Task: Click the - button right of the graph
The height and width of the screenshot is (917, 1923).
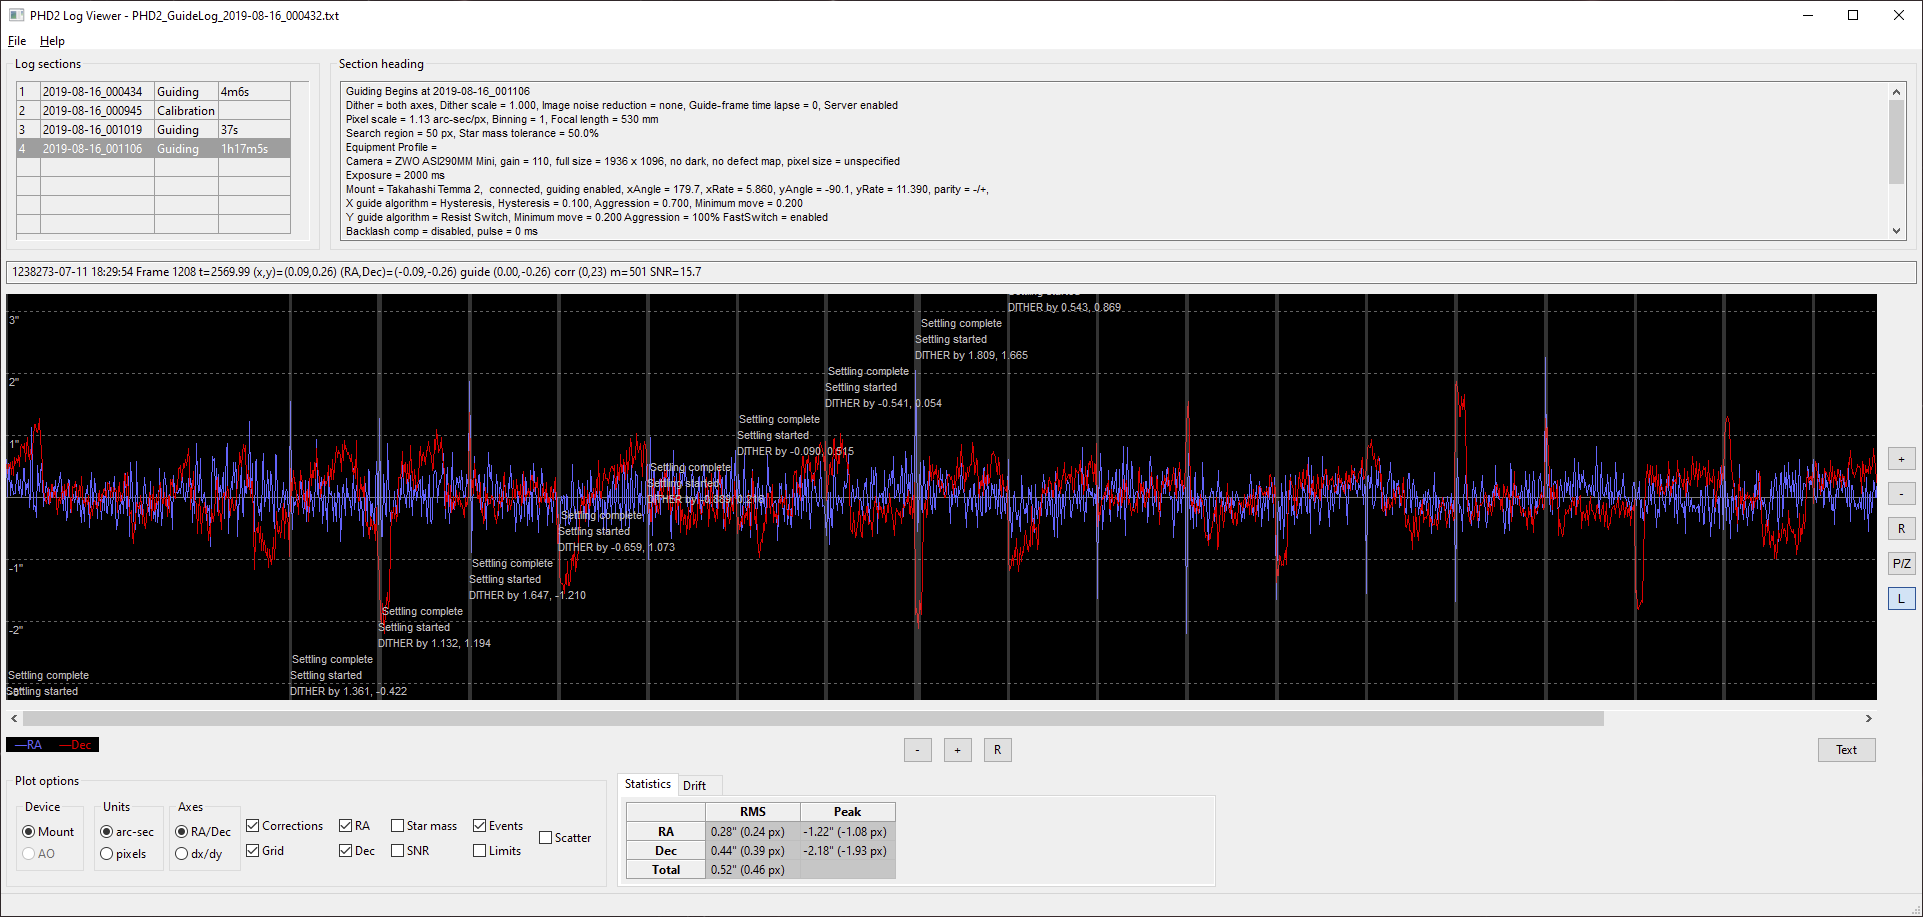Action: point(1901,494)
